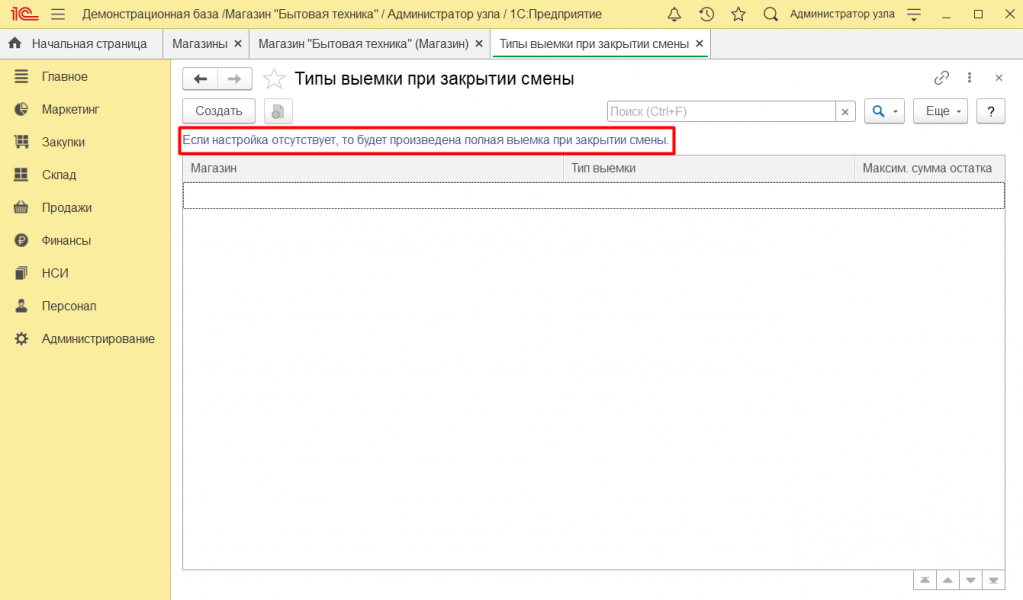The height and width of the screenshot is (600, 1023).
Task: Click the 'Создать' button
Action: point(219,111)
